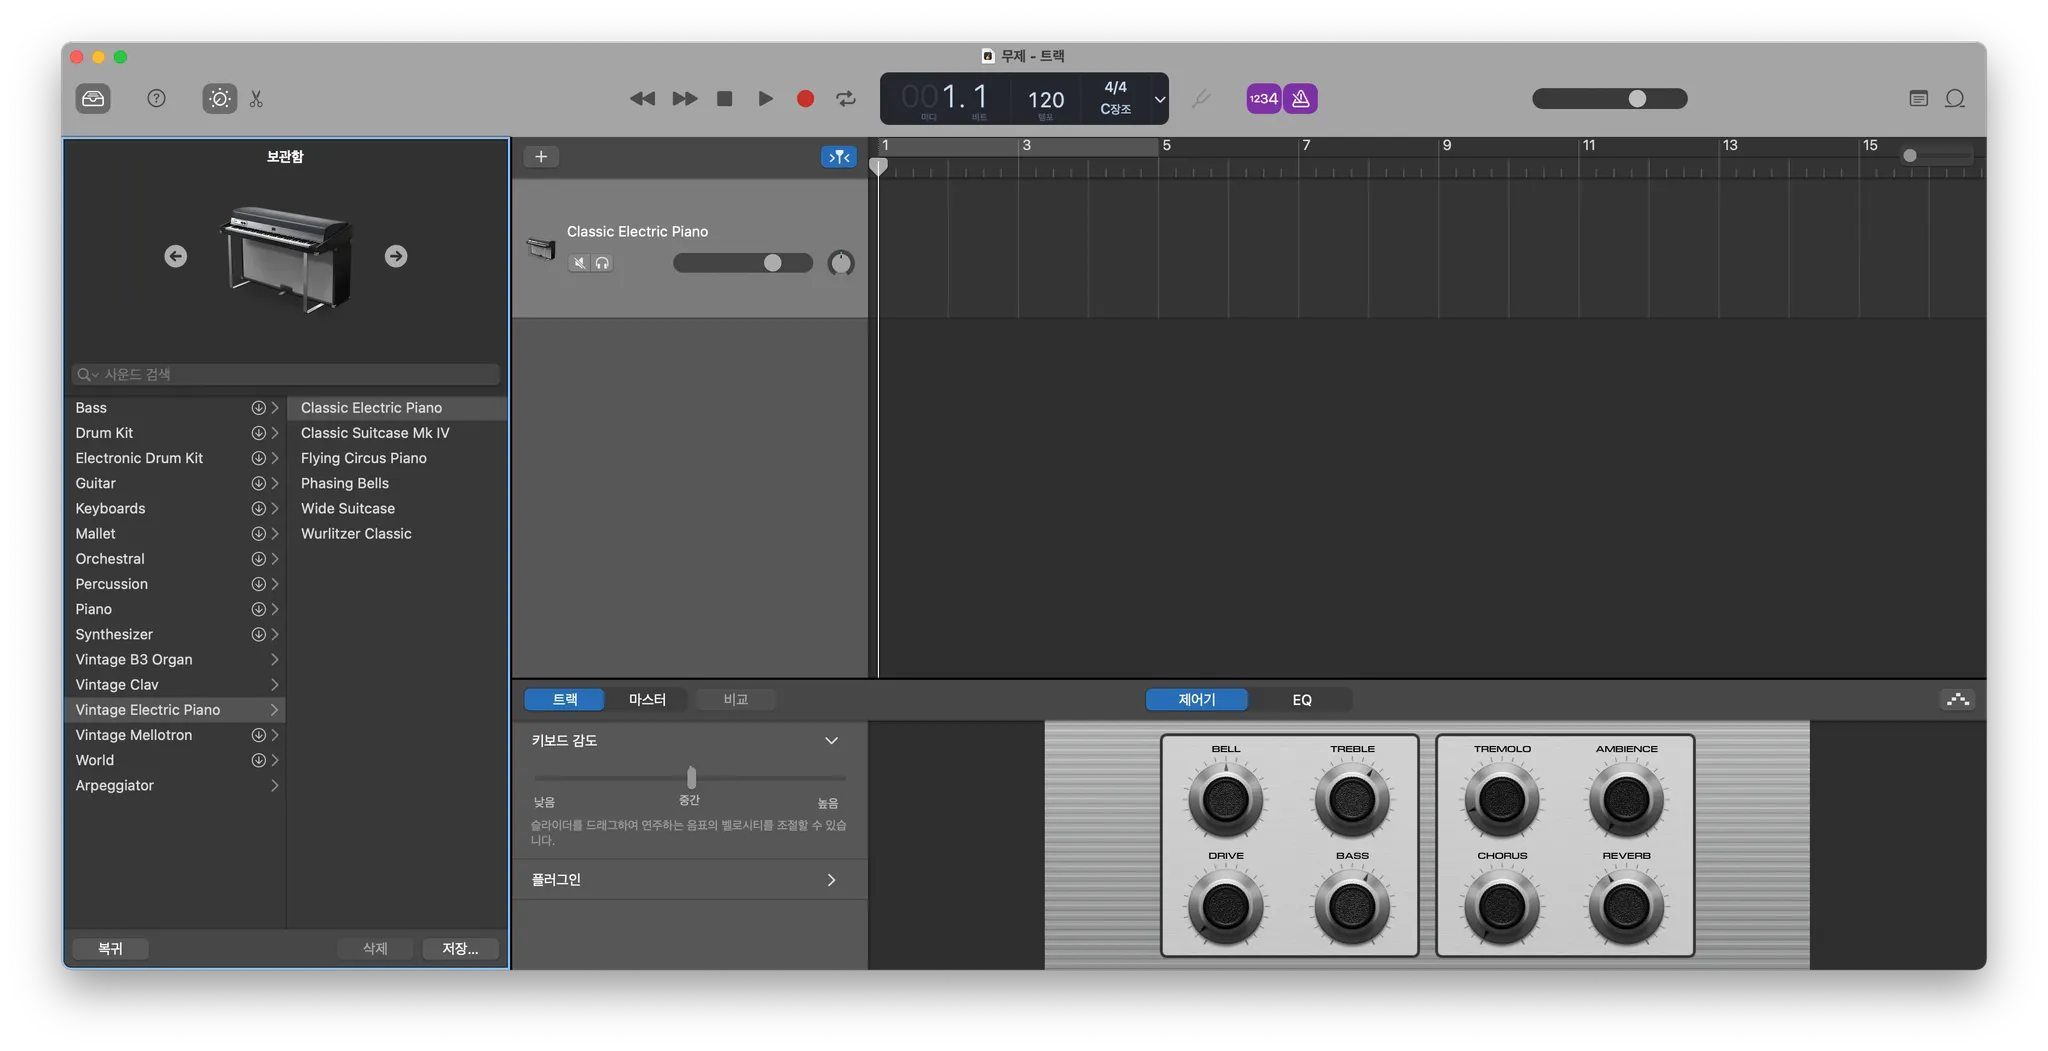Click the 저장... button in library
This screenshot has width=2048, height=1051.
click(460, 948)
